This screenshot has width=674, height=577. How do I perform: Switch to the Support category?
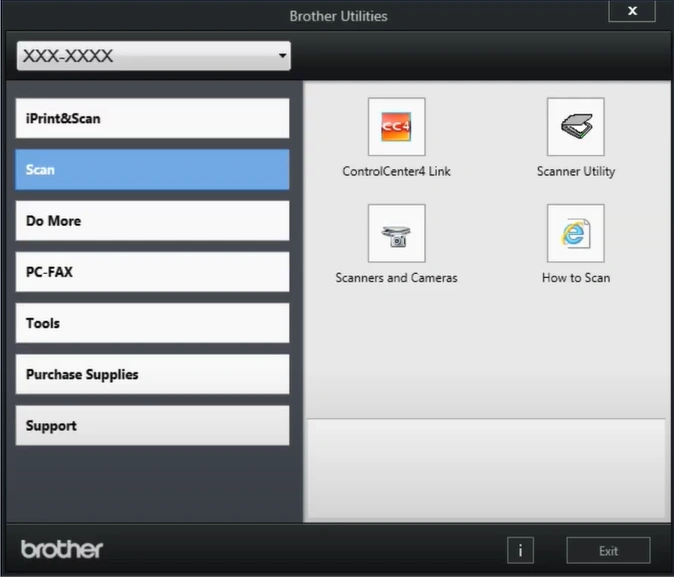pyautogui.click(x=153, y=425)
